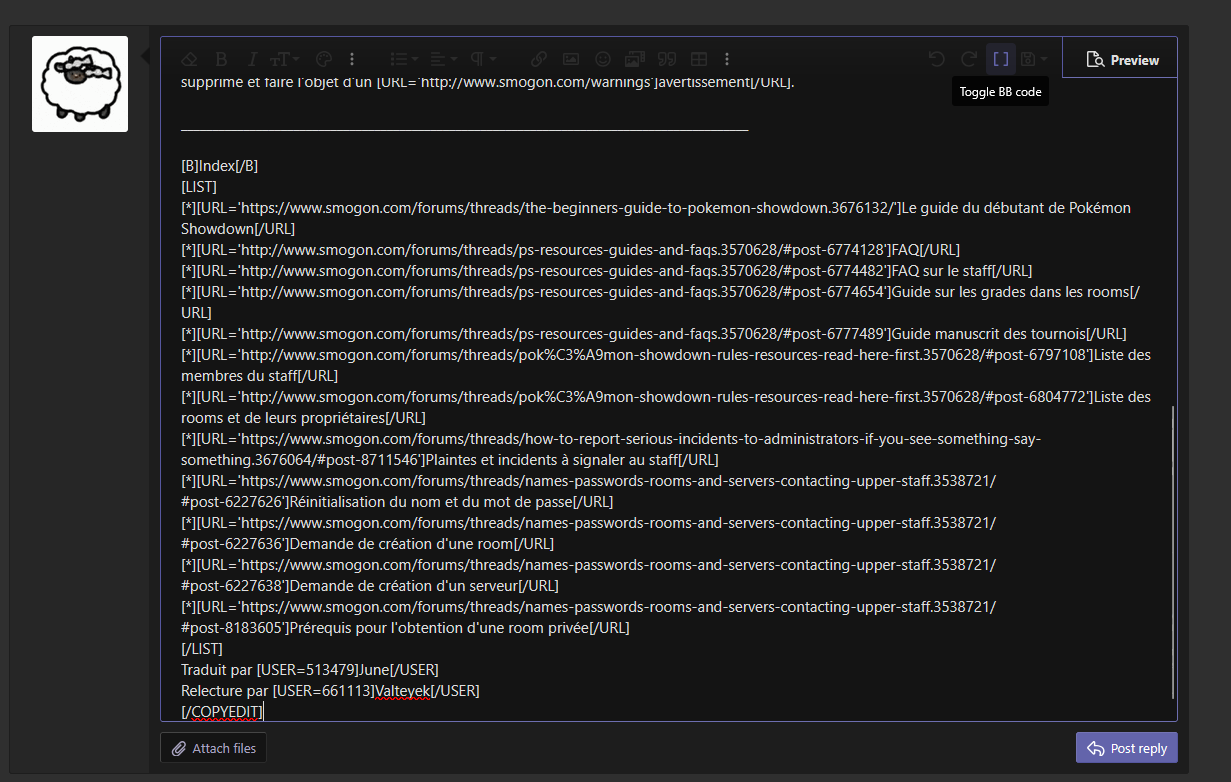The image size is (1231, 782).
Task: Open the Text color palette
Action: point(323,59)
